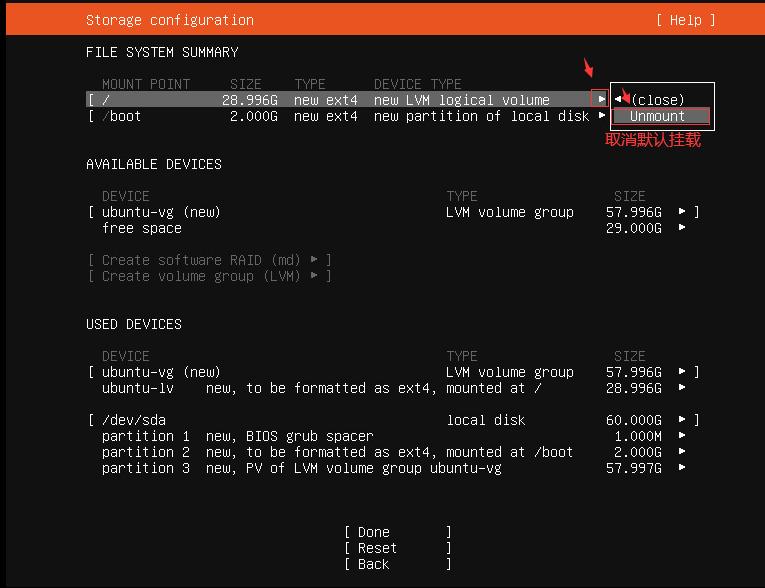Viewport: 765px width, 588px height.
Task: Select the /boot new ext4 partition row
Action: 340,116
